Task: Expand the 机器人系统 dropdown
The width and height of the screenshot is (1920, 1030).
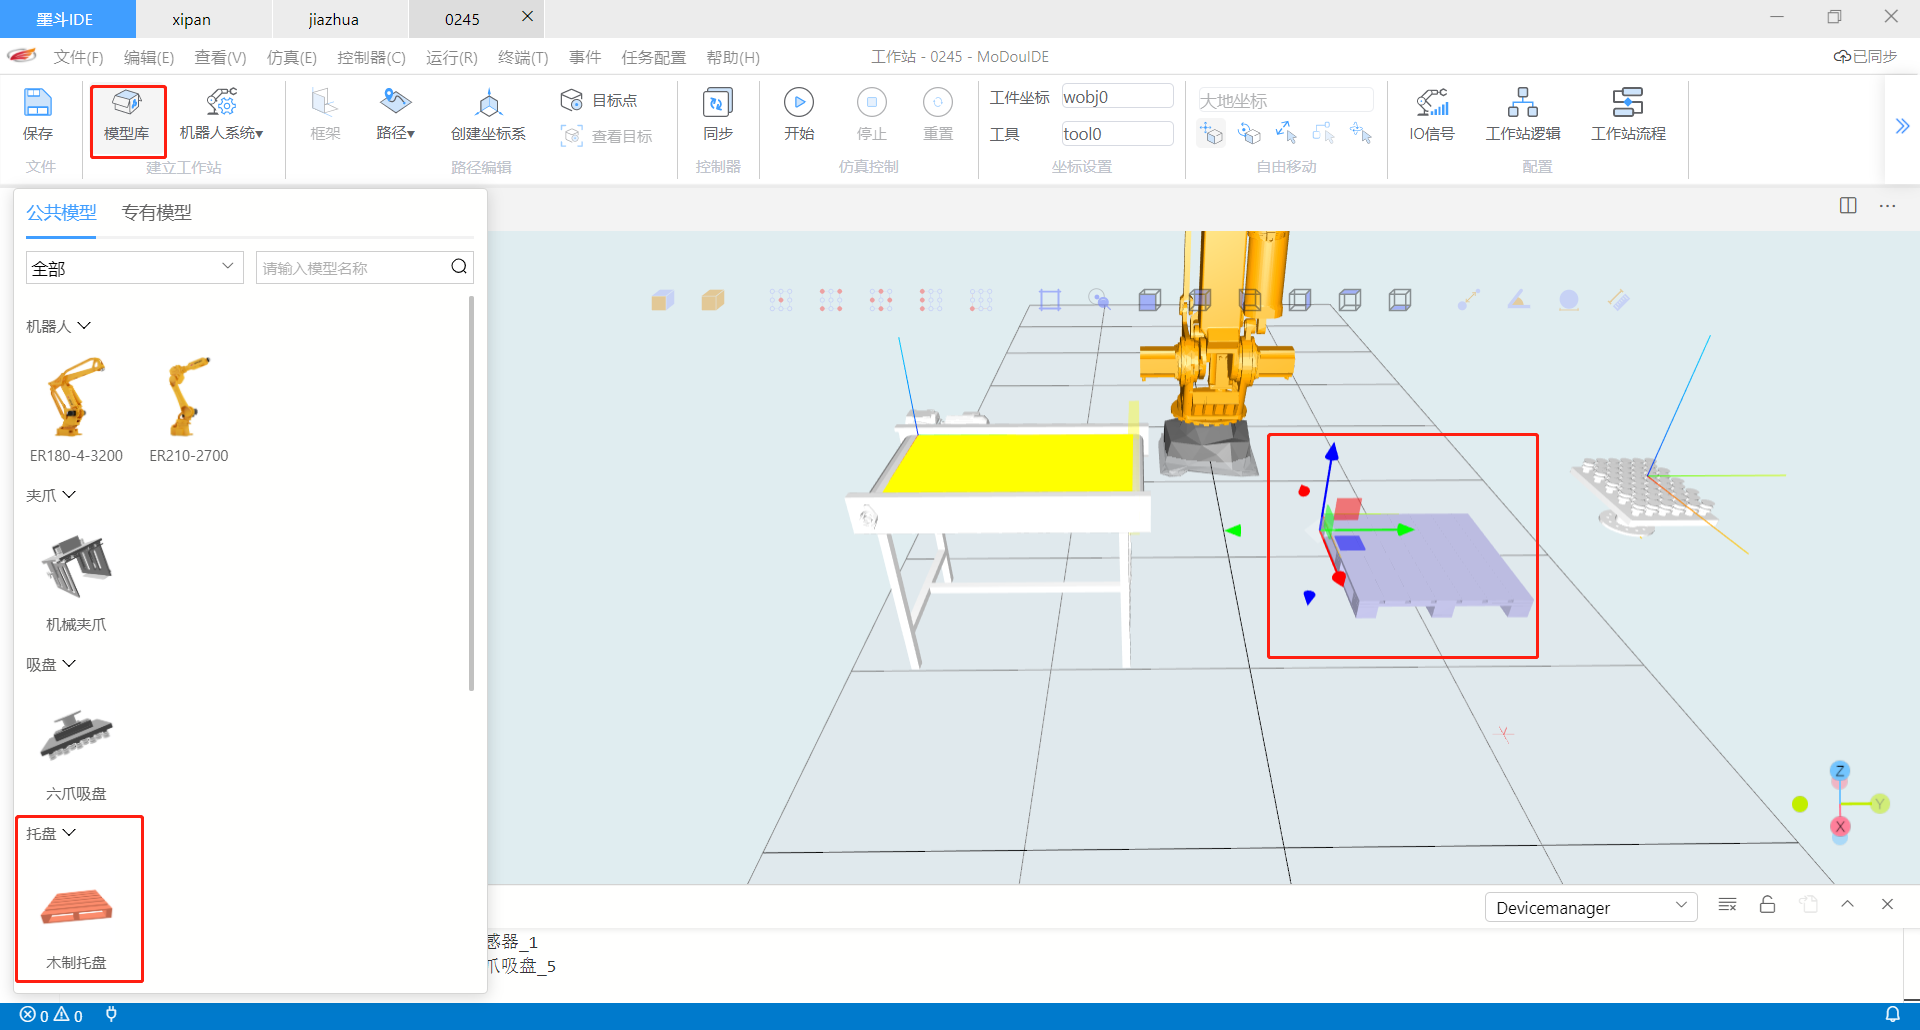Action: [221, 115]
